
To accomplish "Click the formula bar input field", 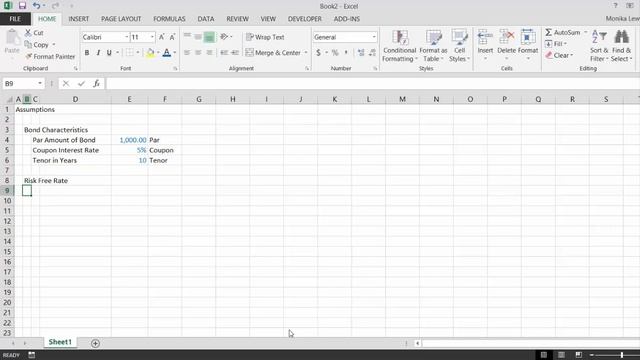I will 373,83.
